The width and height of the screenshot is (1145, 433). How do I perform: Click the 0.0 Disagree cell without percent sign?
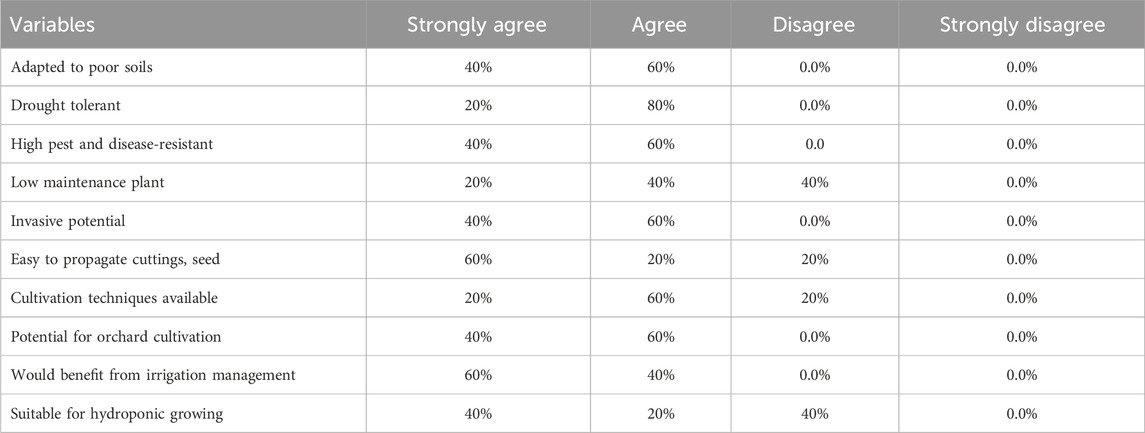pos(814,144)
